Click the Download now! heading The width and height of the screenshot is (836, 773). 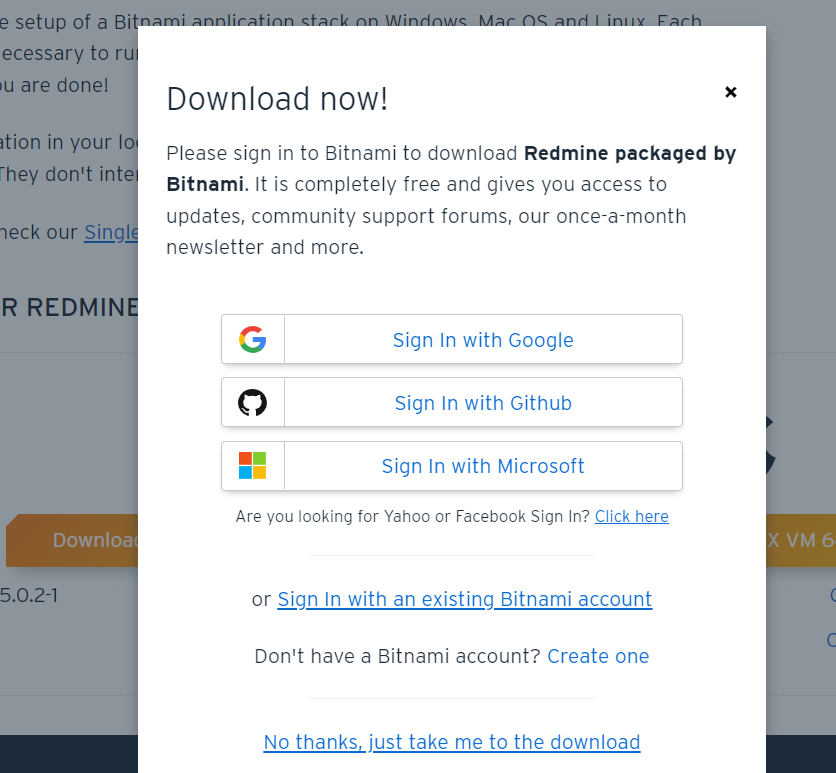tap(277, 99)
